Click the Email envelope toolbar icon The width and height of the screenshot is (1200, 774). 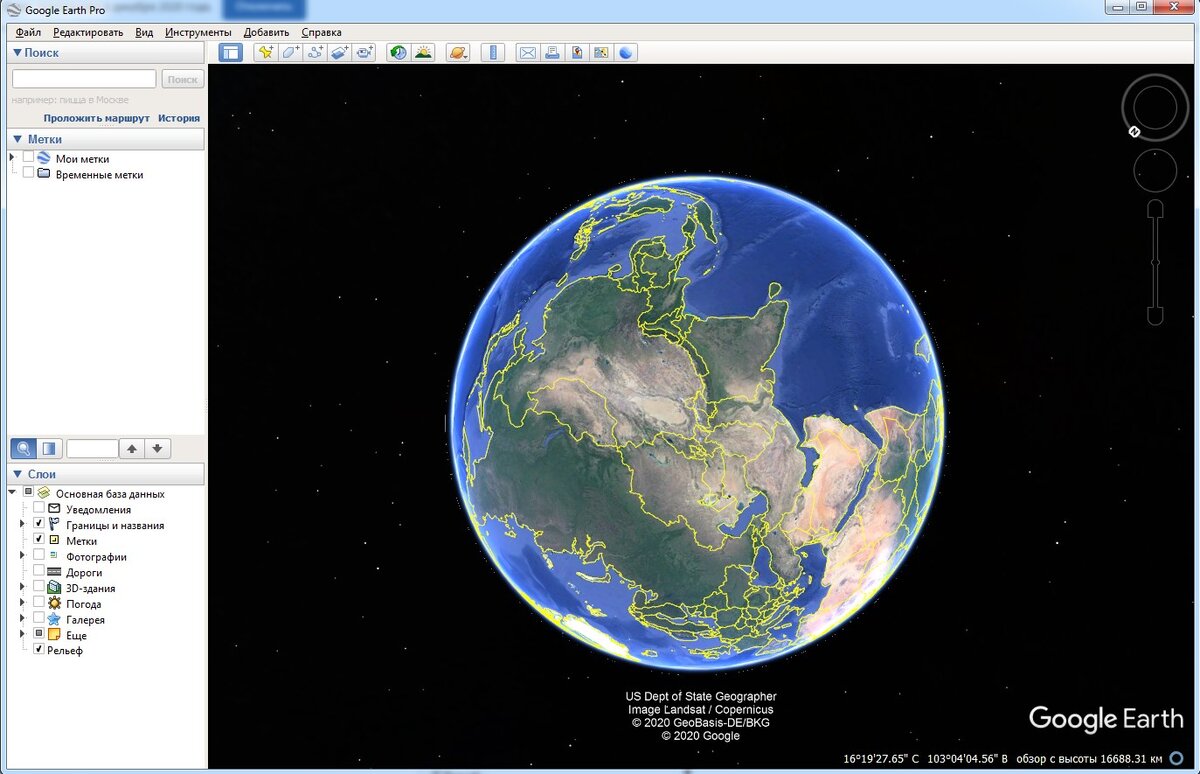(527, 52)
